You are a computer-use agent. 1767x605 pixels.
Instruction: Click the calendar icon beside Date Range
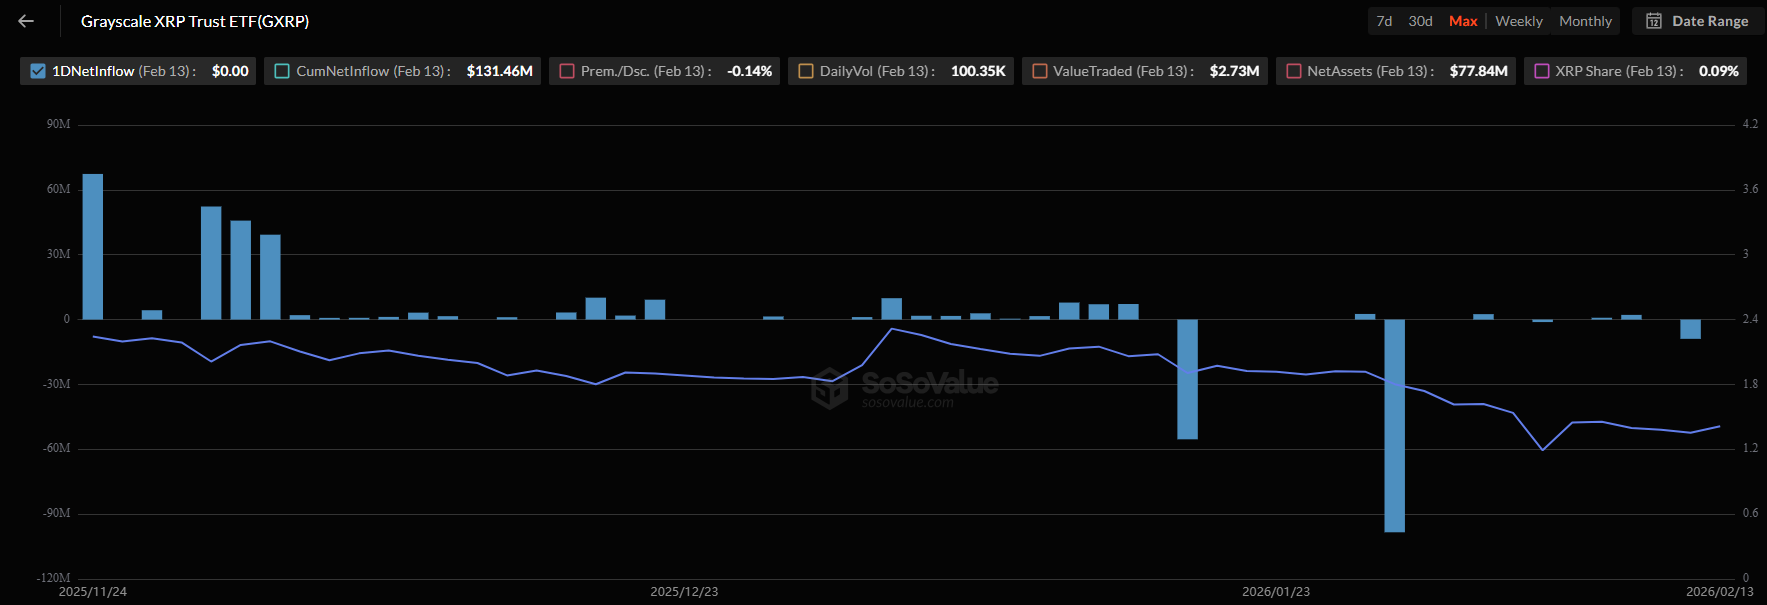pyautogui.click(x=1654, y=21)
